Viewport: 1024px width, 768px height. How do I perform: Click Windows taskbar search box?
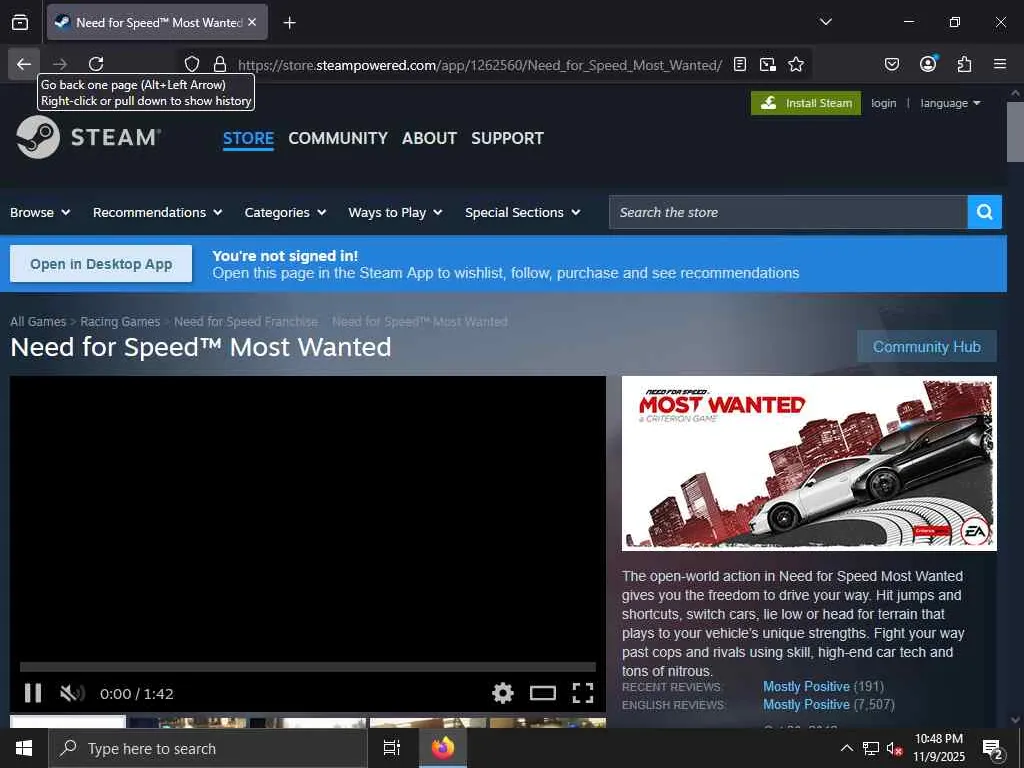click(208, 748)
